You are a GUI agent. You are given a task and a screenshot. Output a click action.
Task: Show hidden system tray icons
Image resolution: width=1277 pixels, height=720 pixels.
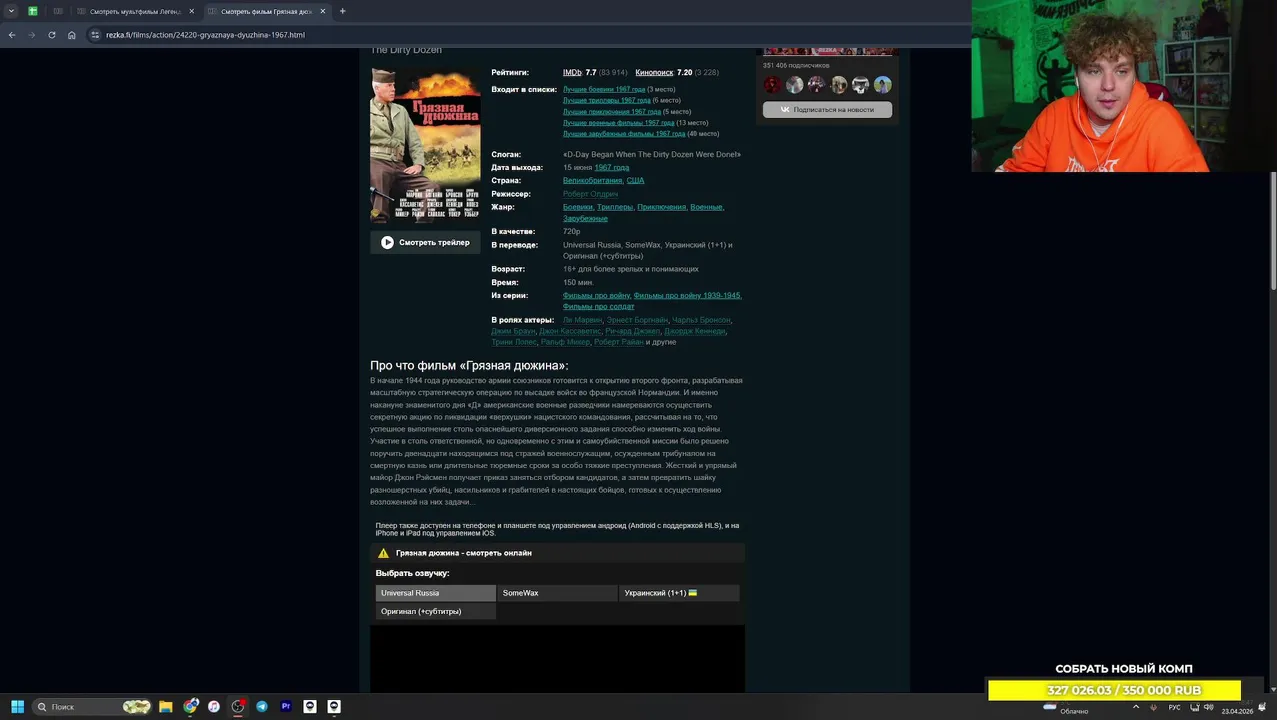(1135, 707)
